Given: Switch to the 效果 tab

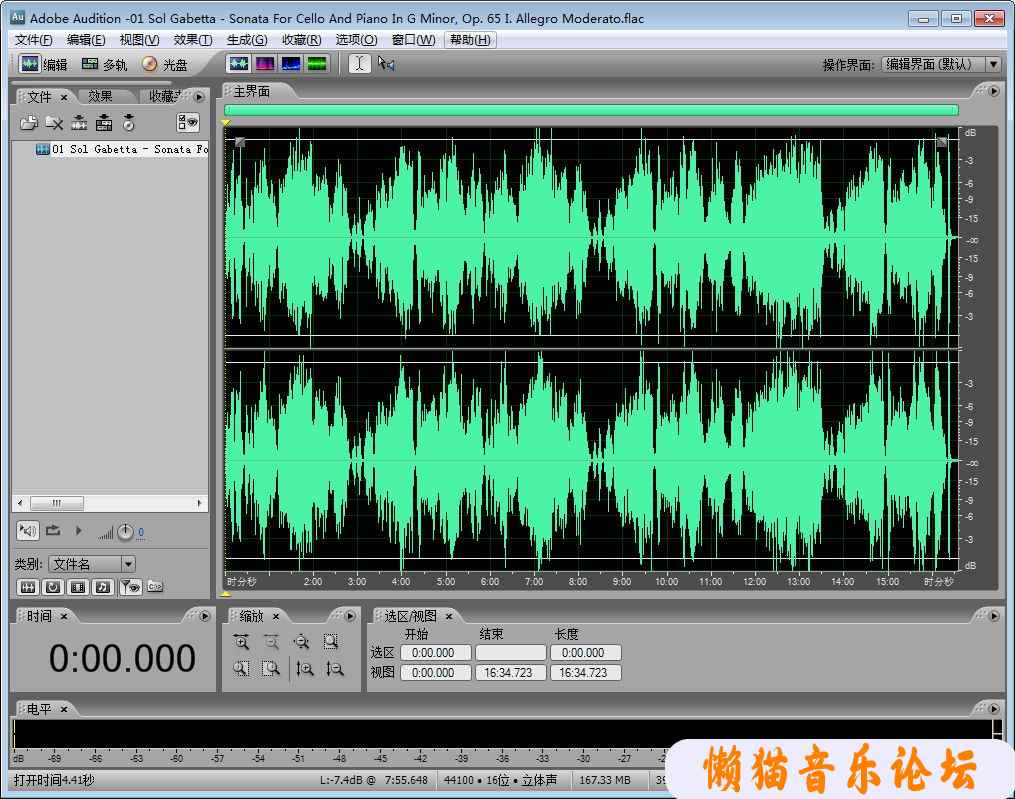Looking at the screenshot, I should pos(100,96).
